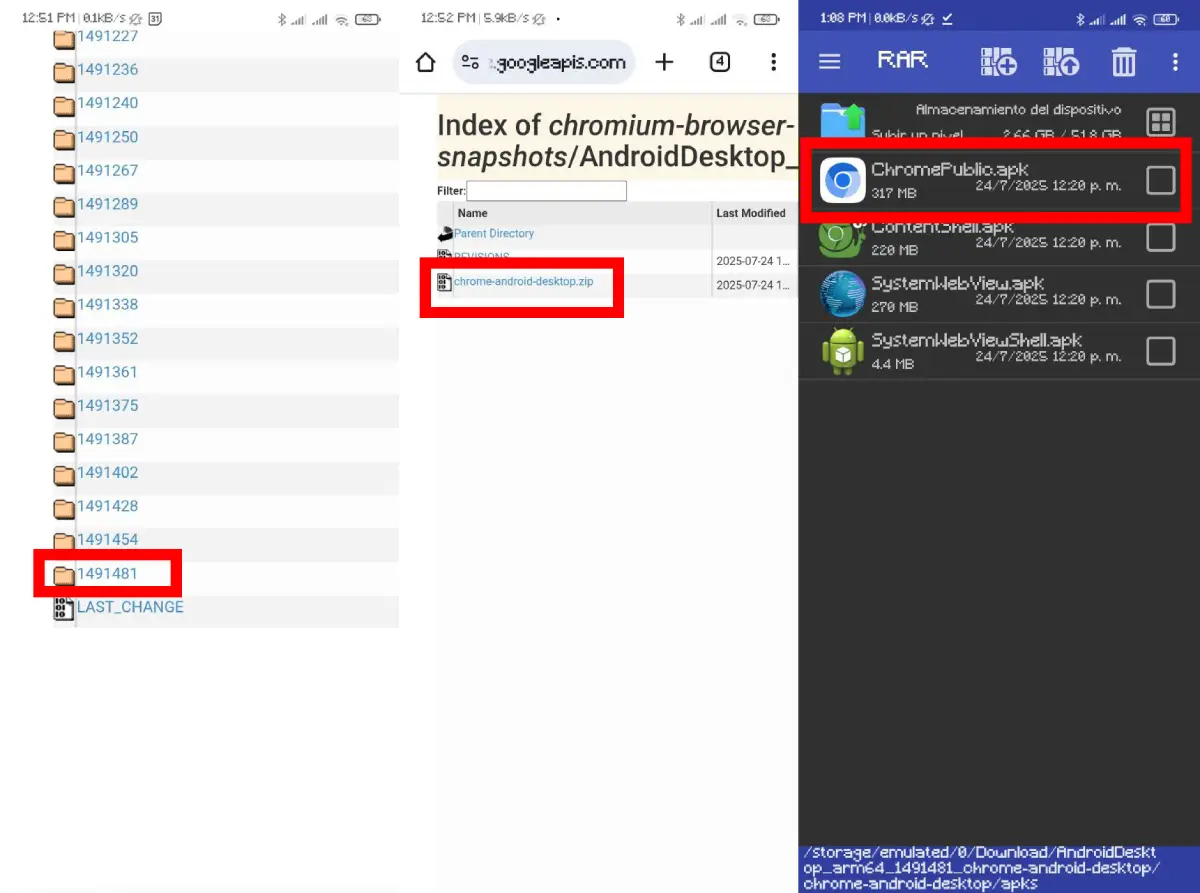The image size is (1200, 893).
Task: Check the SystemWebViewShell.apk checkbox
Action: pyautogui.click(x=1160, y=351)
